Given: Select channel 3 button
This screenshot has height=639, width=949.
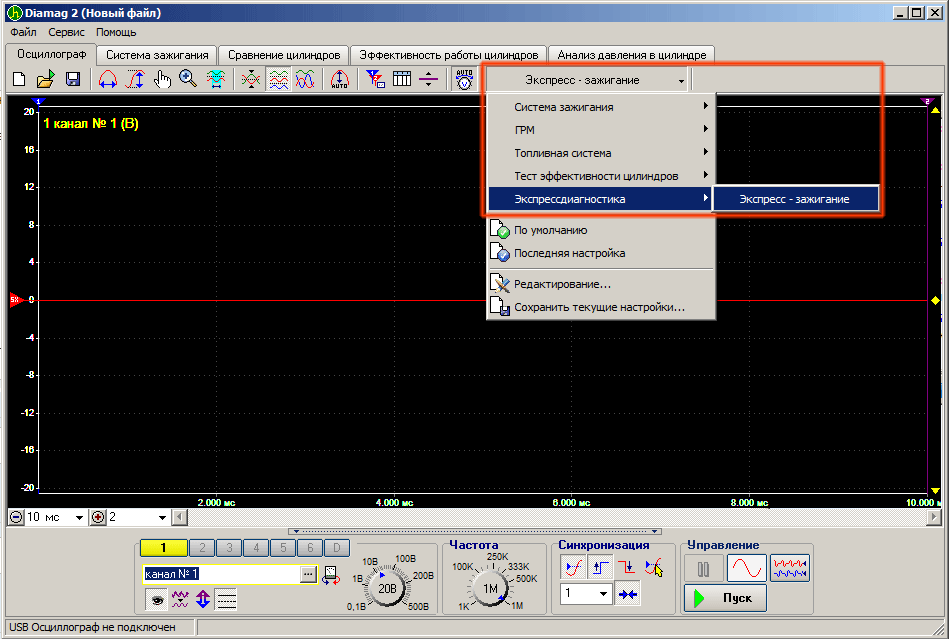Looking at the screenshot, I should 229,548.
